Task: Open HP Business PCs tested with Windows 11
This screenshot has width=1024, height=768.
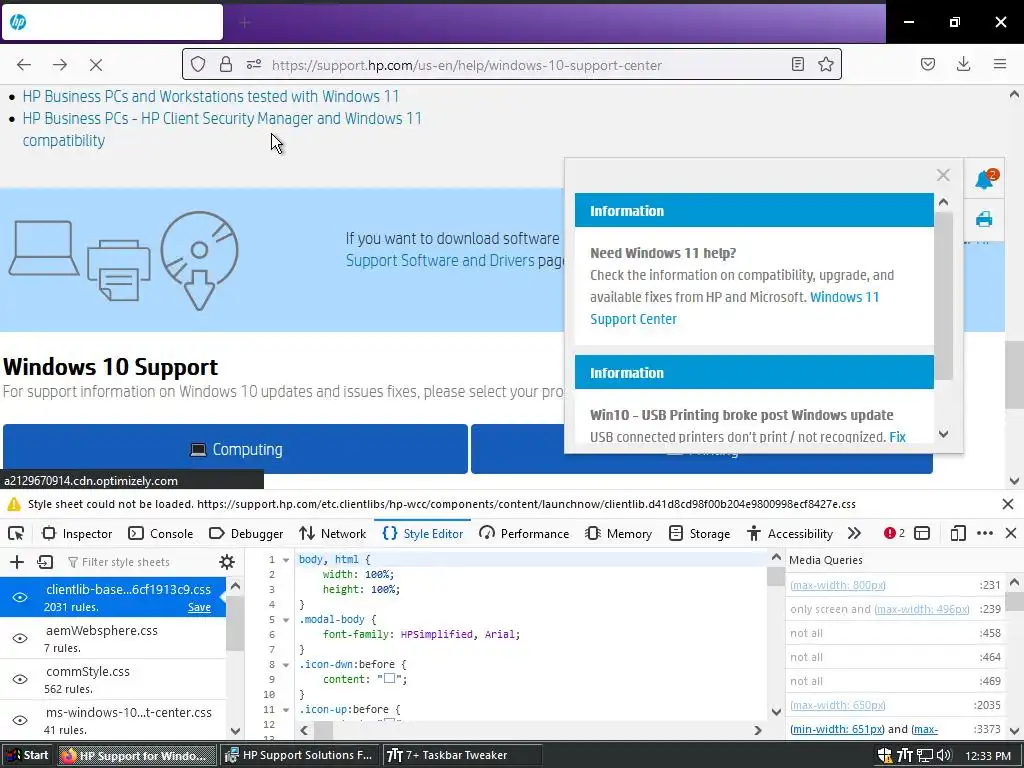Action: pyautogui.click(x=211, y=97)
